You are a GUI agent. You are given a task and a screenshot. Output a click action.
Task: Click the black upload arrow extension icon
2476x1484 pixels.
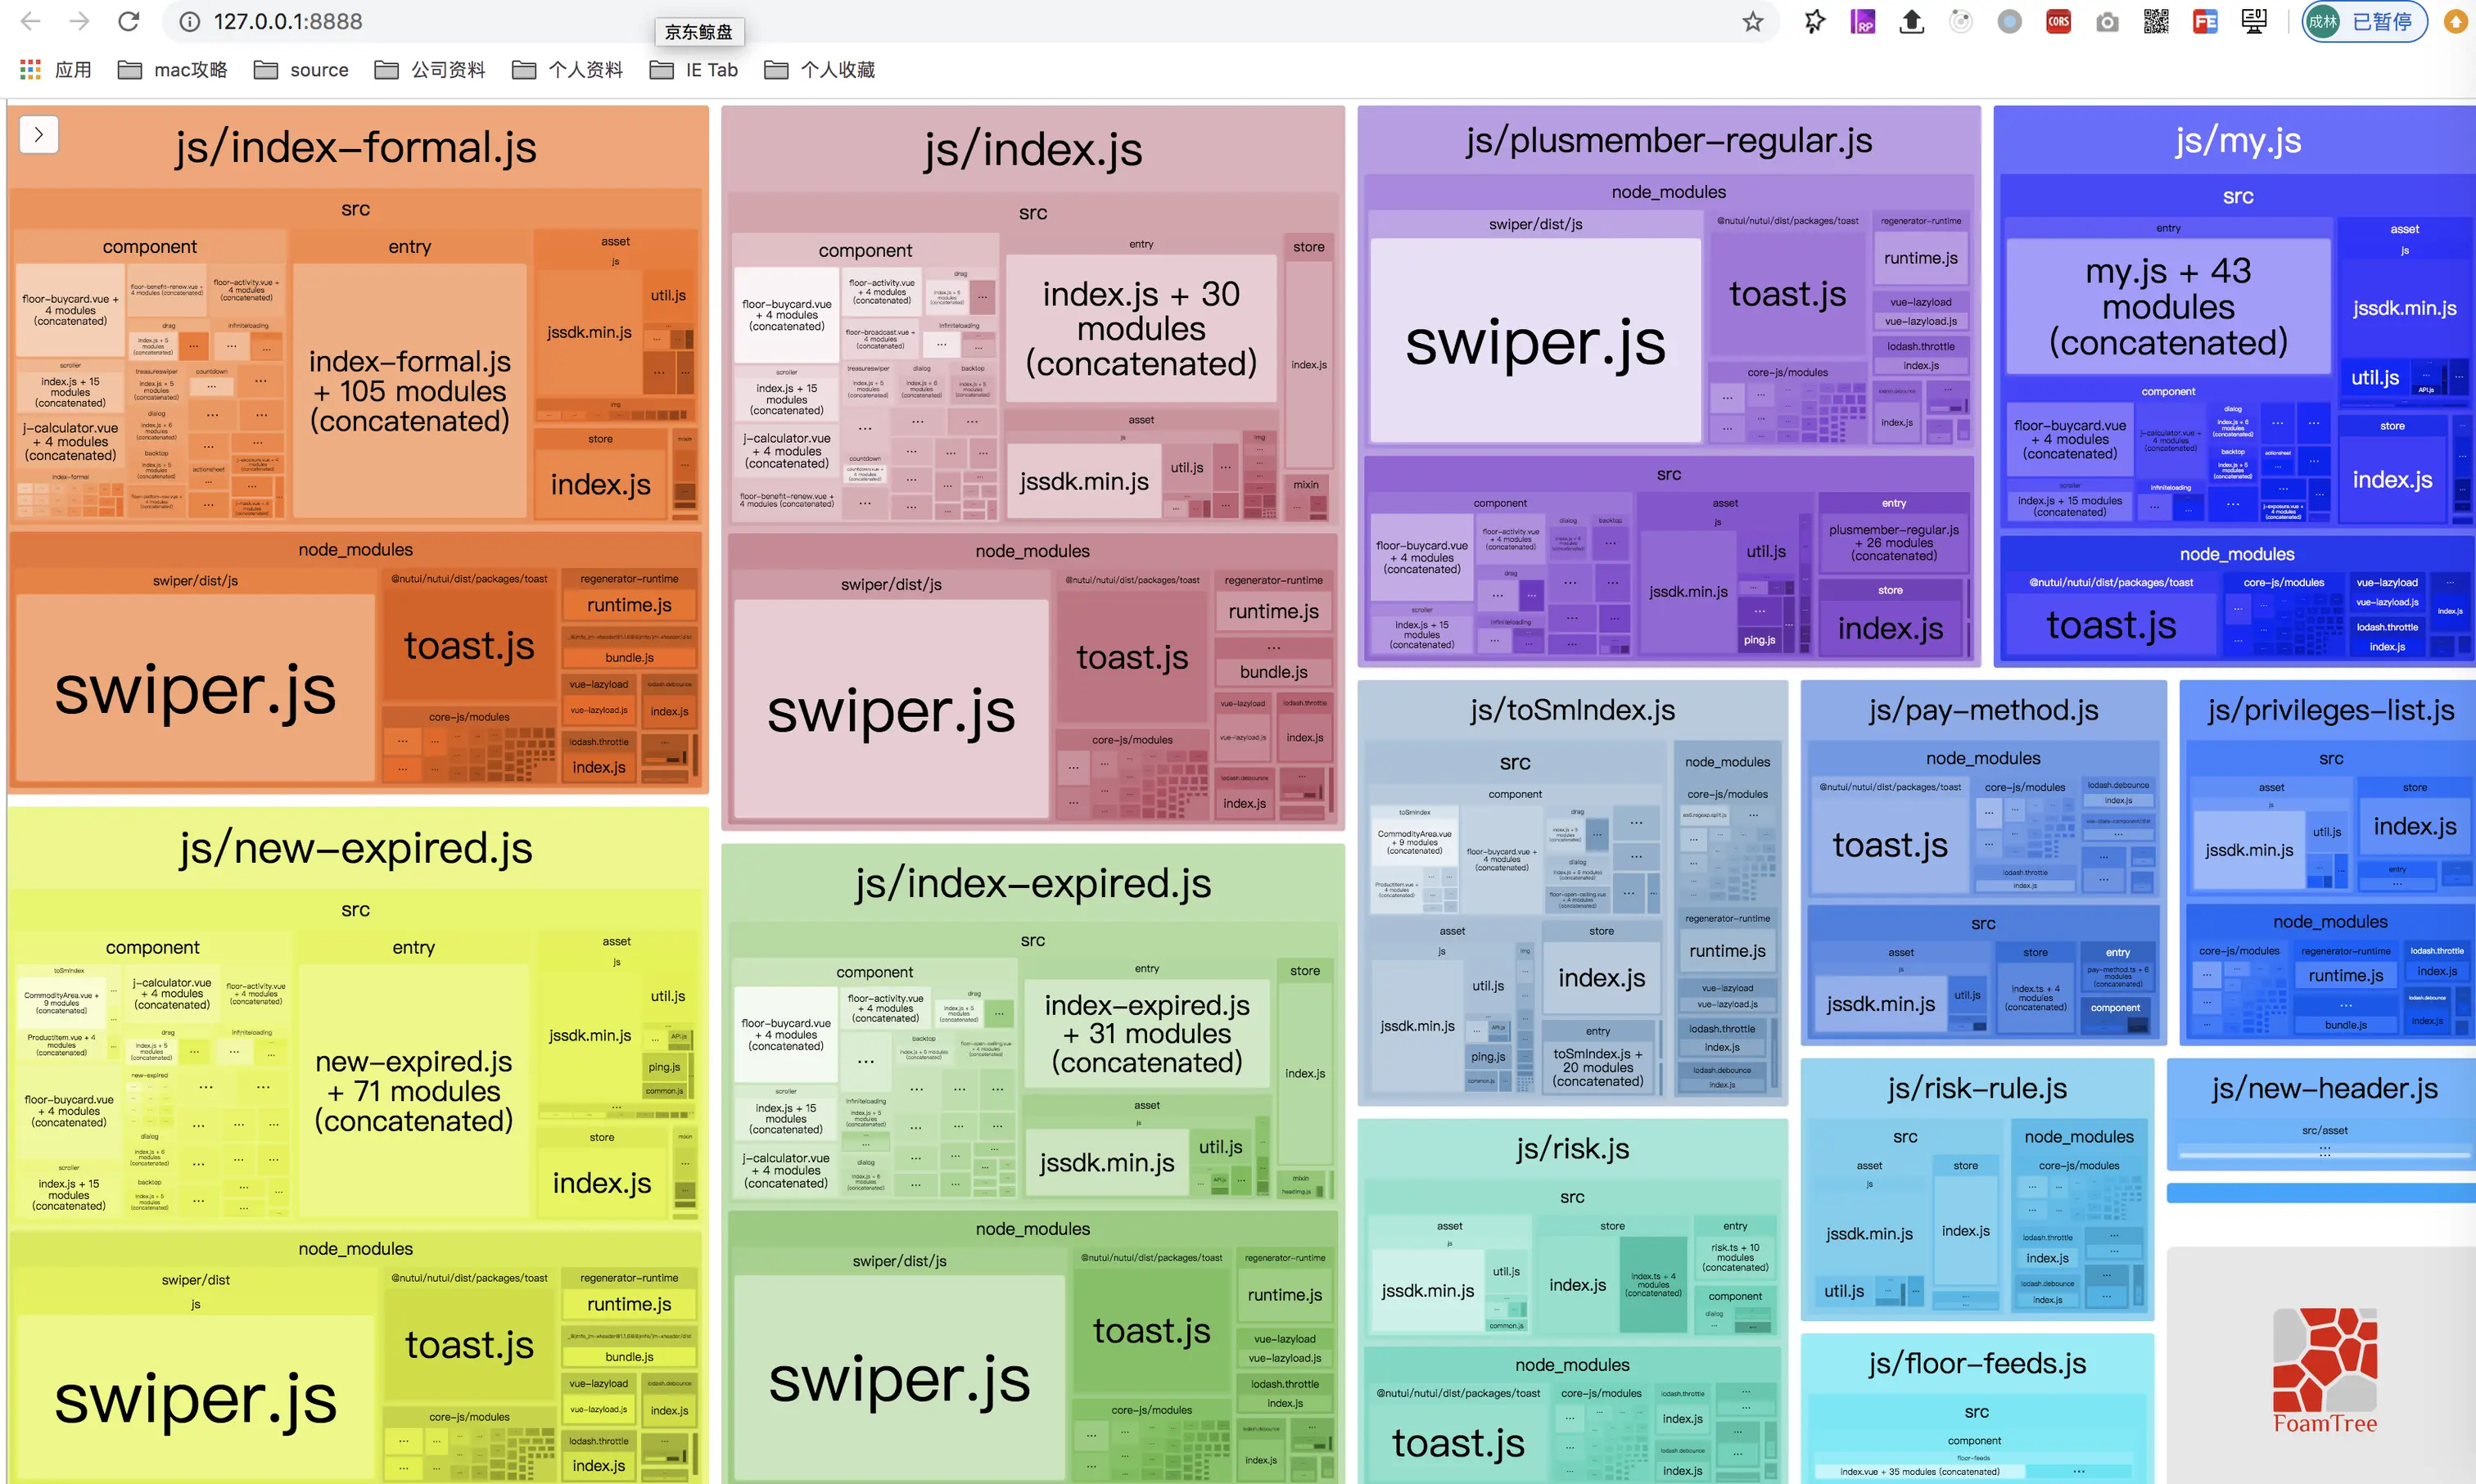(x=1912, y=21)
